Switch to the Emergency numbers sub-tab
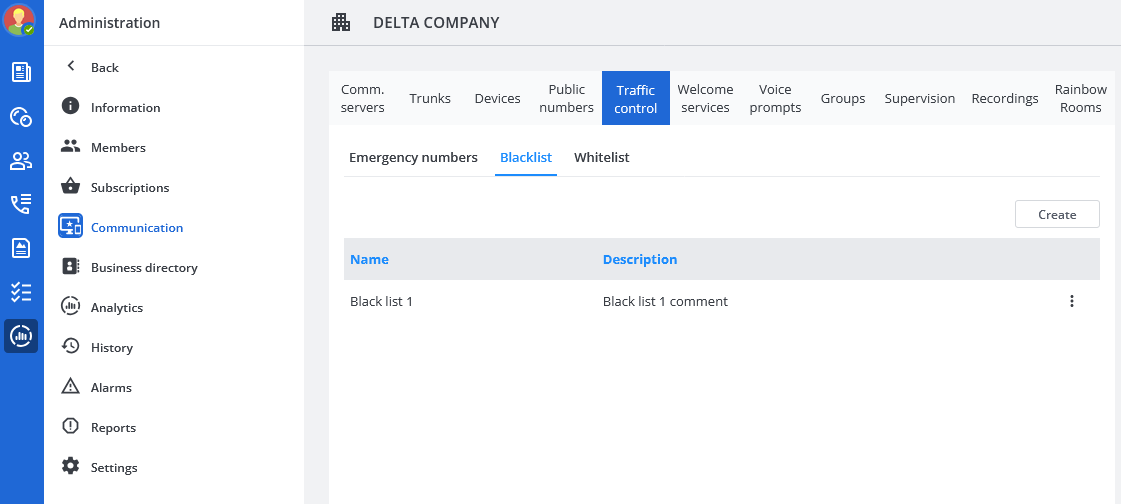The width and height of the screenshot is (1121, 504). point(413,158)
